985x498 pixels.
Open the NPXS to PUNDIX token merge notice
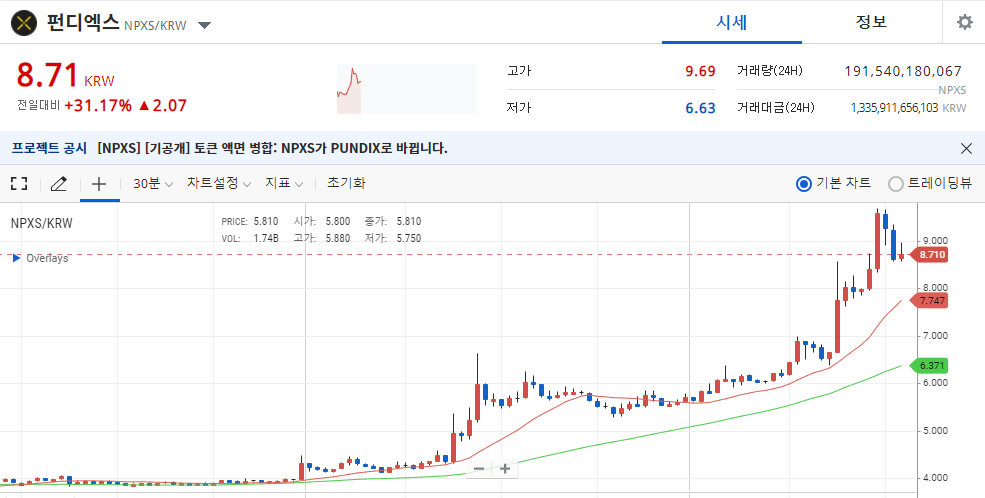[272, 149]
